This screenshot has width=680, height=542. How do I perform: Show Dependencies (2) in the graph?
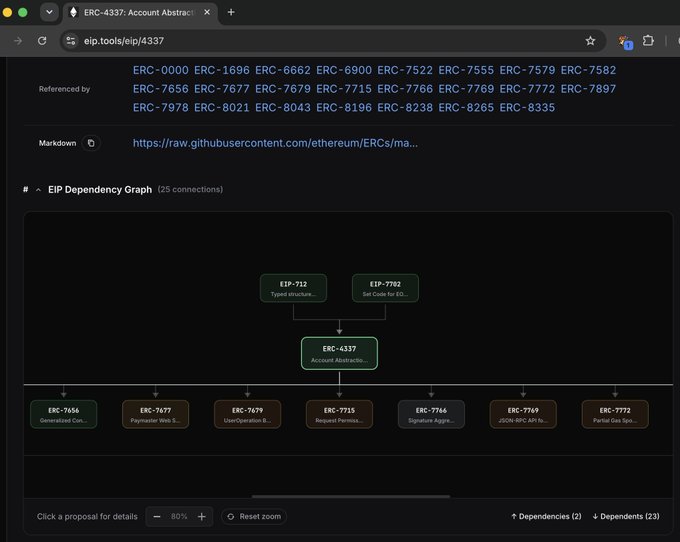point(546,516)
